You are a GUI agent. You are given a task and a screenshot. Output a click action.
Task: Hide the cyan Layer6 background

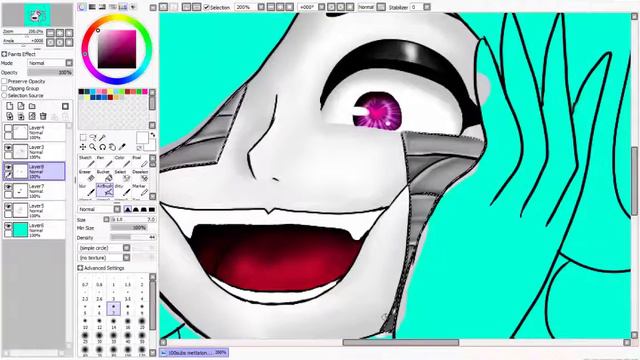point(8,226)
